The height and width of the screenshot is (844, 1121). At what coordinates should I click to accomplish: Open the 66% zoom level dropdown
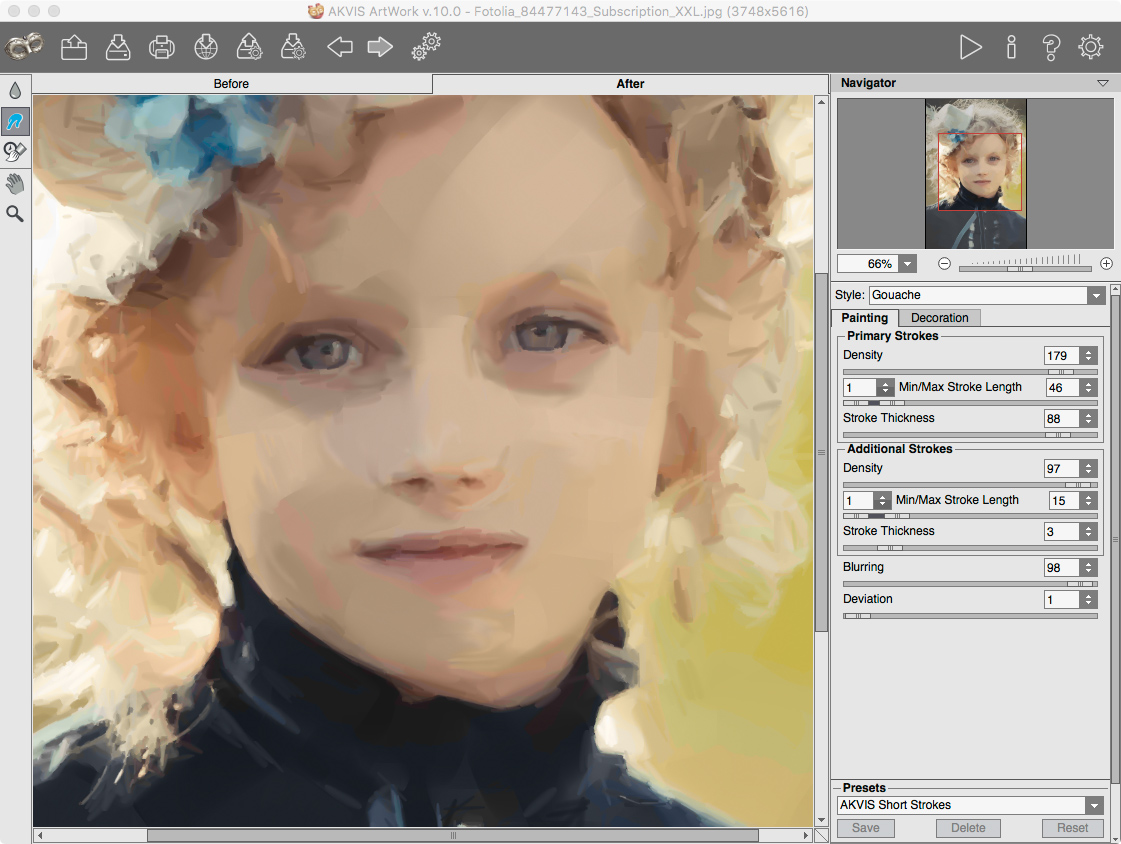click(907, 264)
